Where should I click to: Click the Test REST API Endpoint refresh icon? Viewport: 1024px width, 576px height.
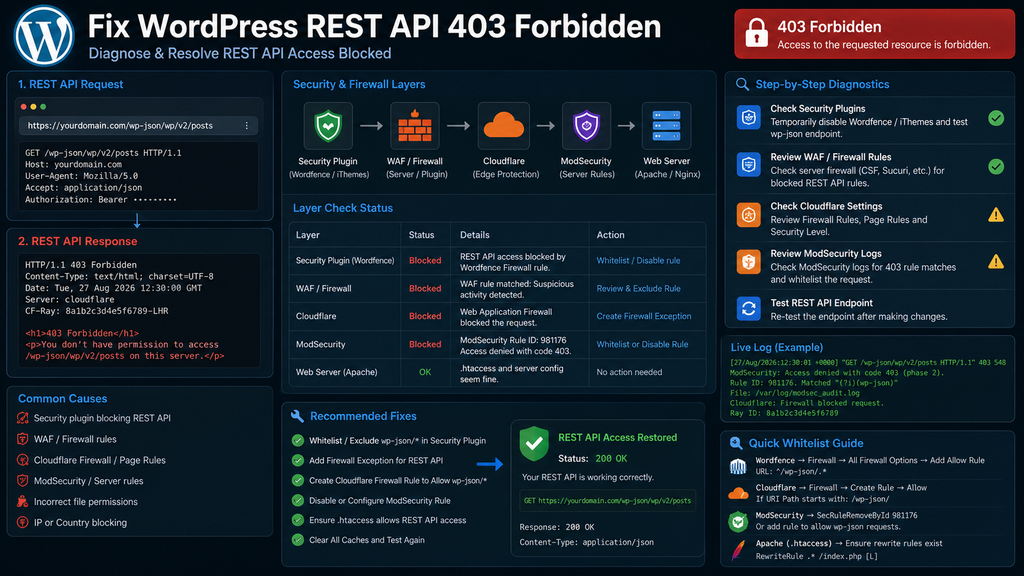748,308
